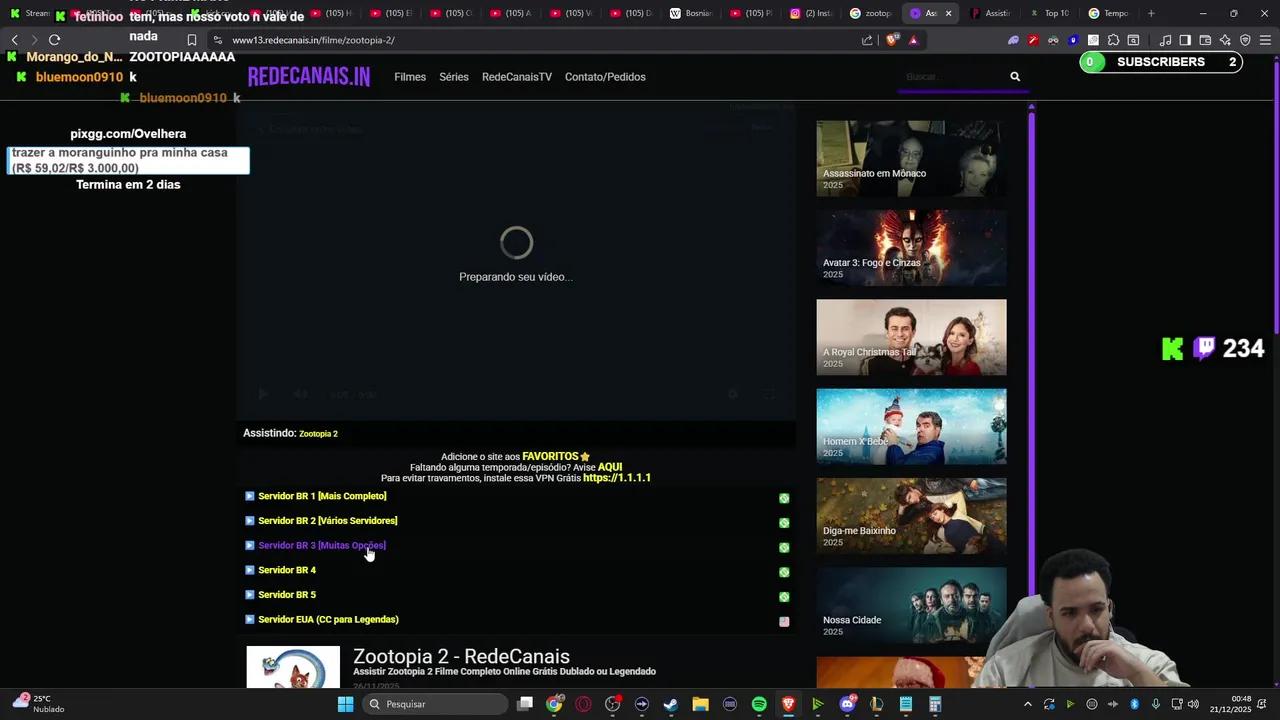Select Servidor BR 2 [Vários Servidores]
The width and height of the screenshot is (1280, 720).
(328, 521)
